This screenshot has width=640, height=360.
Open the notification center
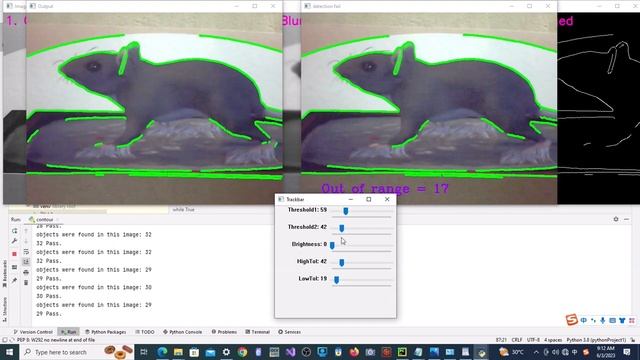point(627,352)
